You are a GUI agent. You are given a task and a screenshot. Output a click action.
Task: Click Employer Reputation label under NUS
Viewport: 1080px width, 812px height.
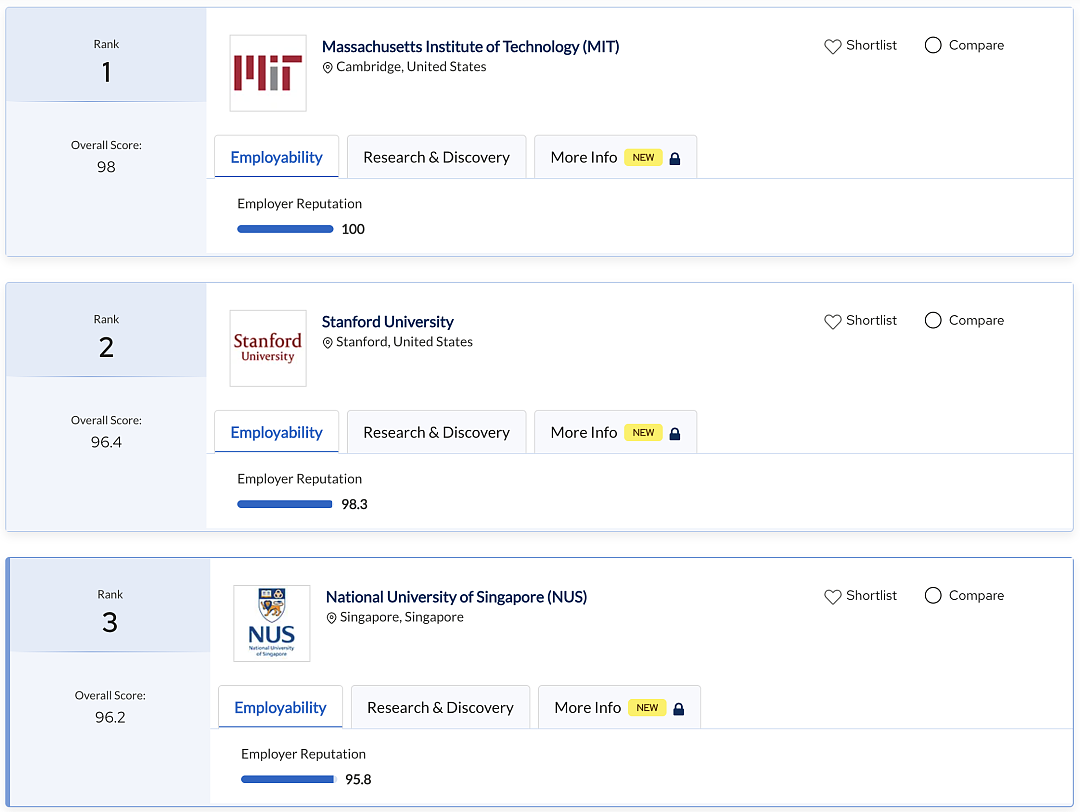303,754
